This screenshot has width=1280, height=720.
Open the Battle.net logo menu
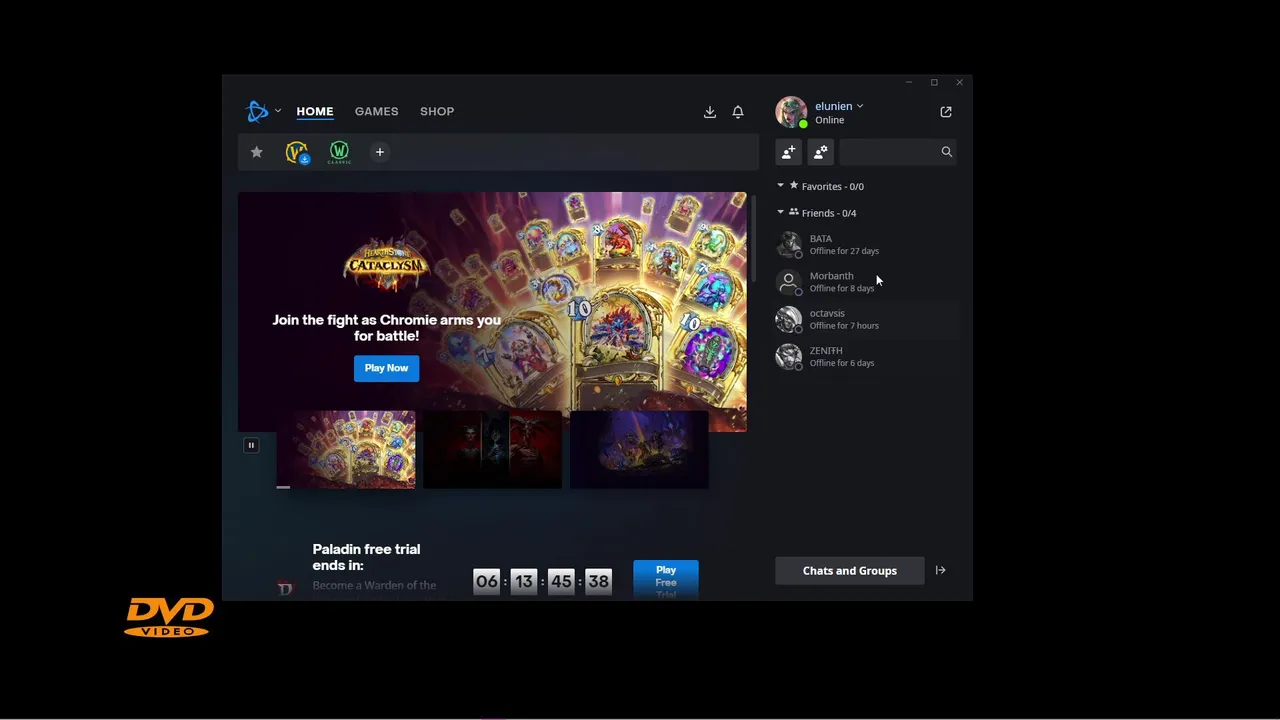pos(258,111)
